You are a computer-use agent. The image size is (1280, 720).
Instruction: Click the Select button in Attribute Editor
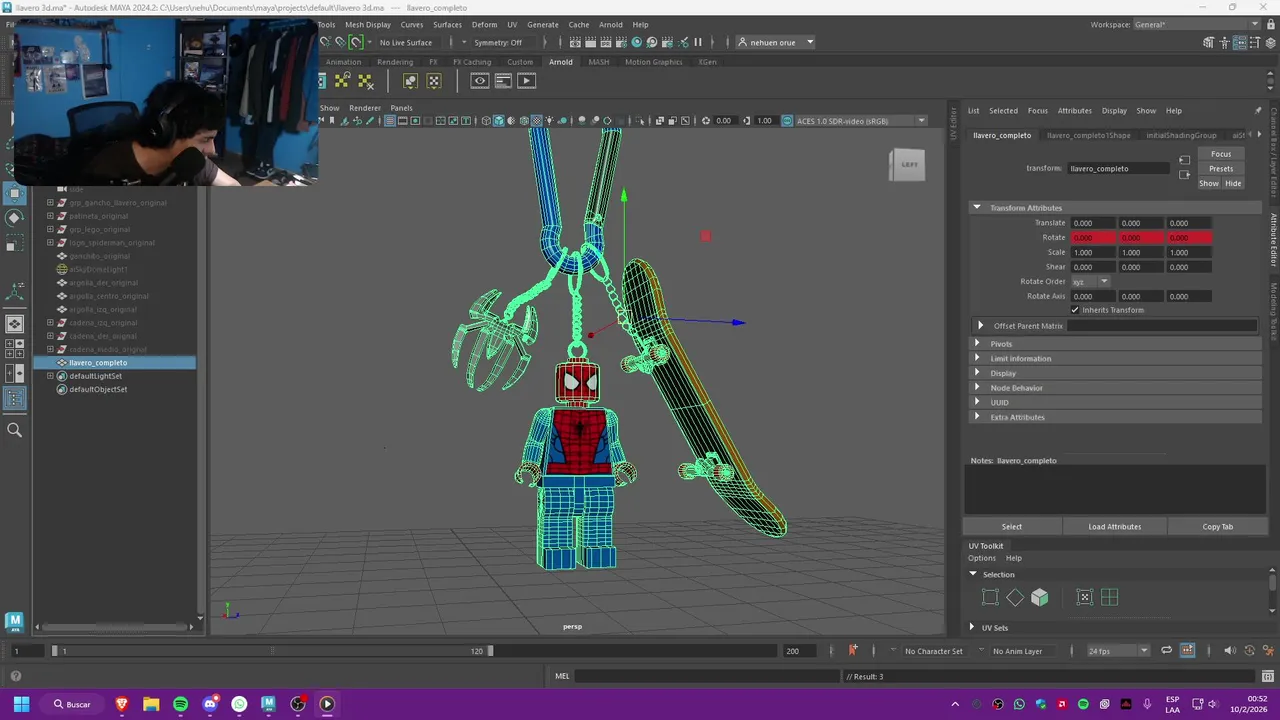(x=1012, y=527)
